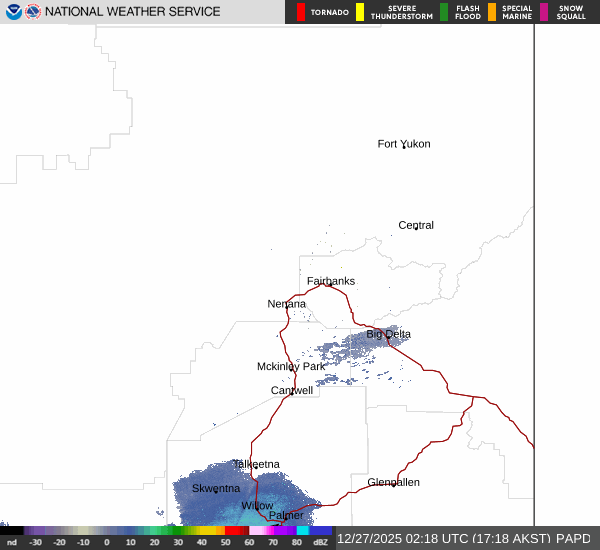
Task: Click the Nenana map label
Action: pos(287,304)
